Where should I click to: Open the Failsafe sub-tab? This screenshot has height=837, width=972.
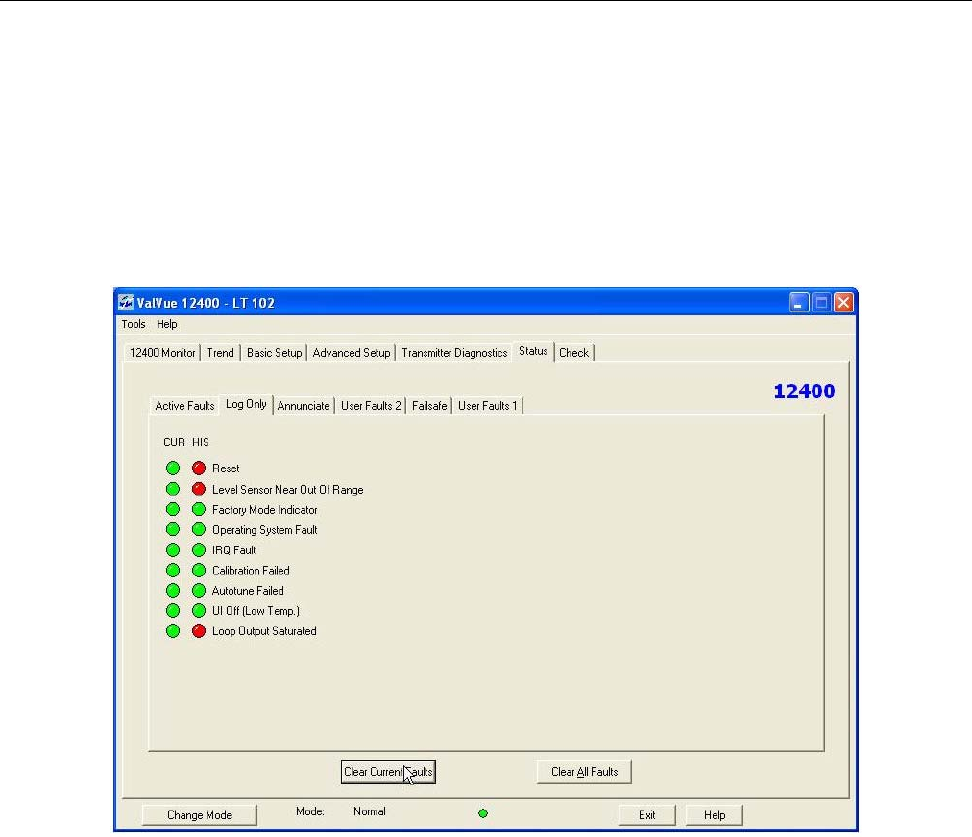pos(430,406)
